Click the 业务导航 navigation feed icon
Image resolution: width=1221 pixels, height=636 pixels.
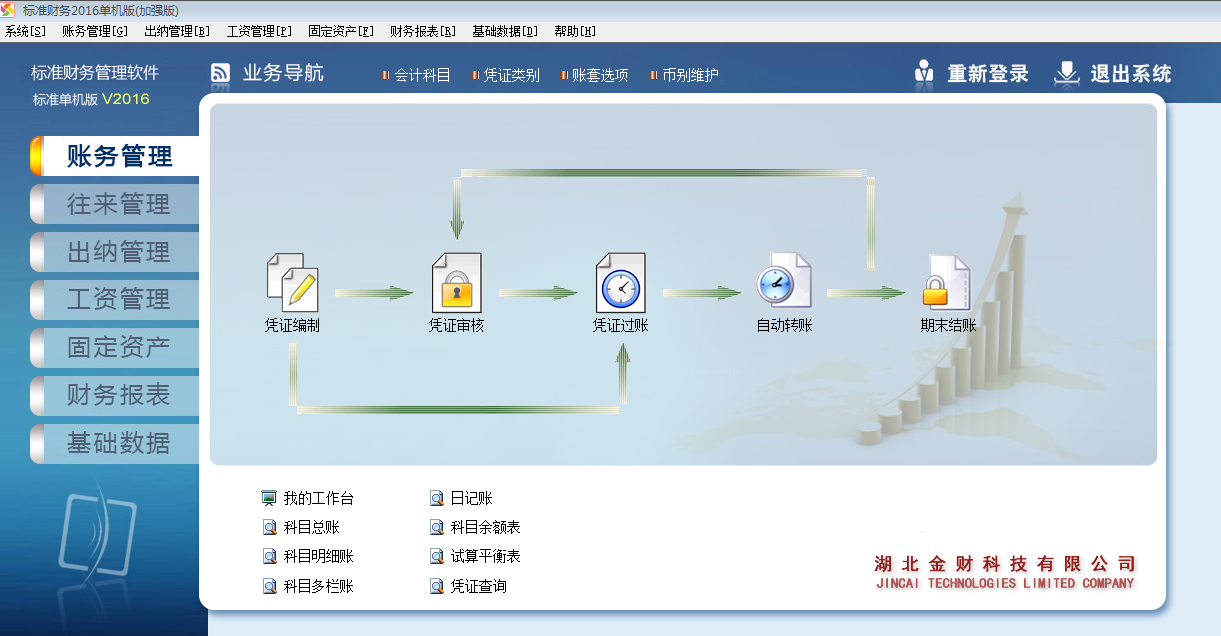click(x=221, y=74)
